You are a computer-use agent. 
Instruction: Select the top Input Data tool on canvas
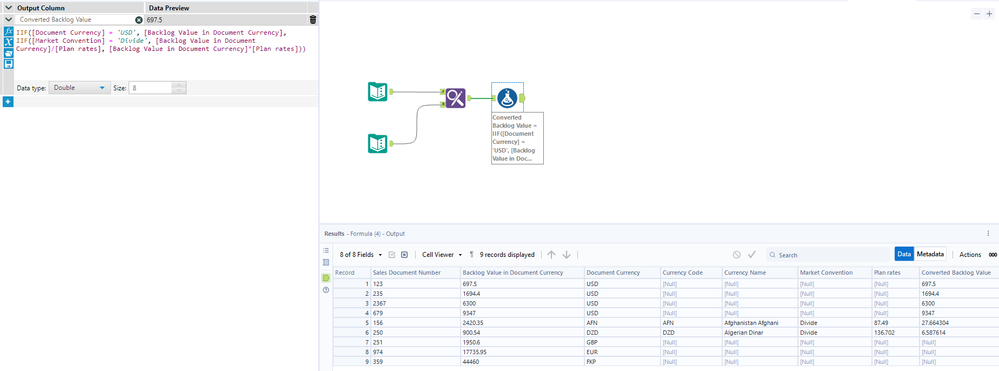[x=377, y=92]
